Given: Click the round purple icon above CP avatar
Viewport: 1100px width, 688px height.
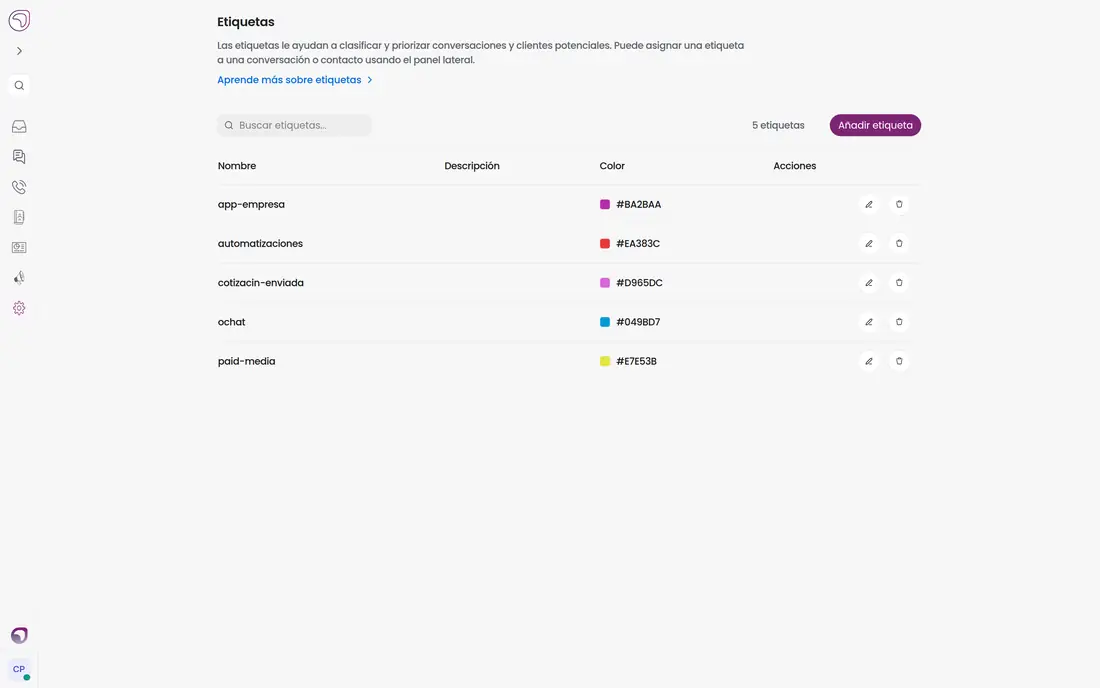Looking at the screenshot, I should (x=20, y=635).
